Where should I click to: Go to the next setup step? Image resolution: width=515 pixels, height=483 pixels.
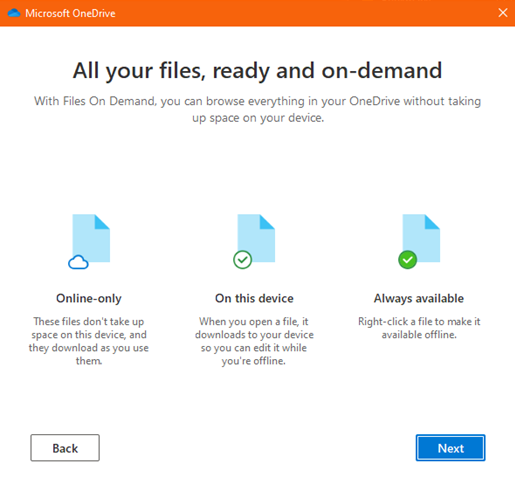coord(450,448)
